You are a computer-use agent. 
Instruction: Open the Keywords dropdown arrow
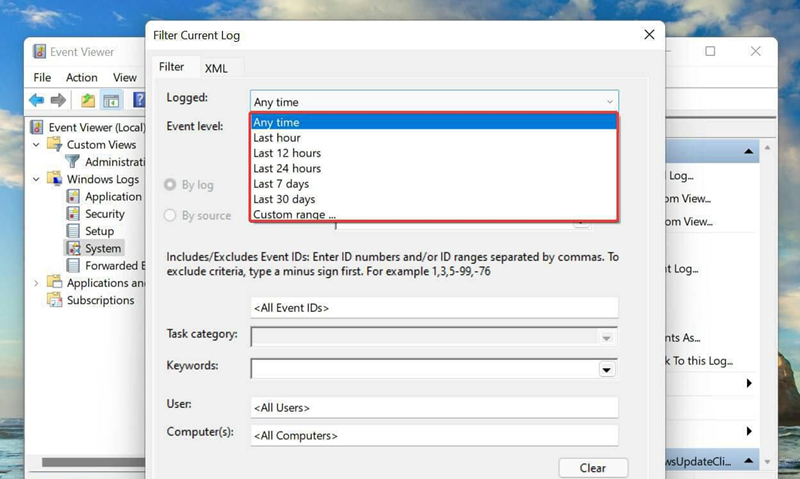point(606,369)
